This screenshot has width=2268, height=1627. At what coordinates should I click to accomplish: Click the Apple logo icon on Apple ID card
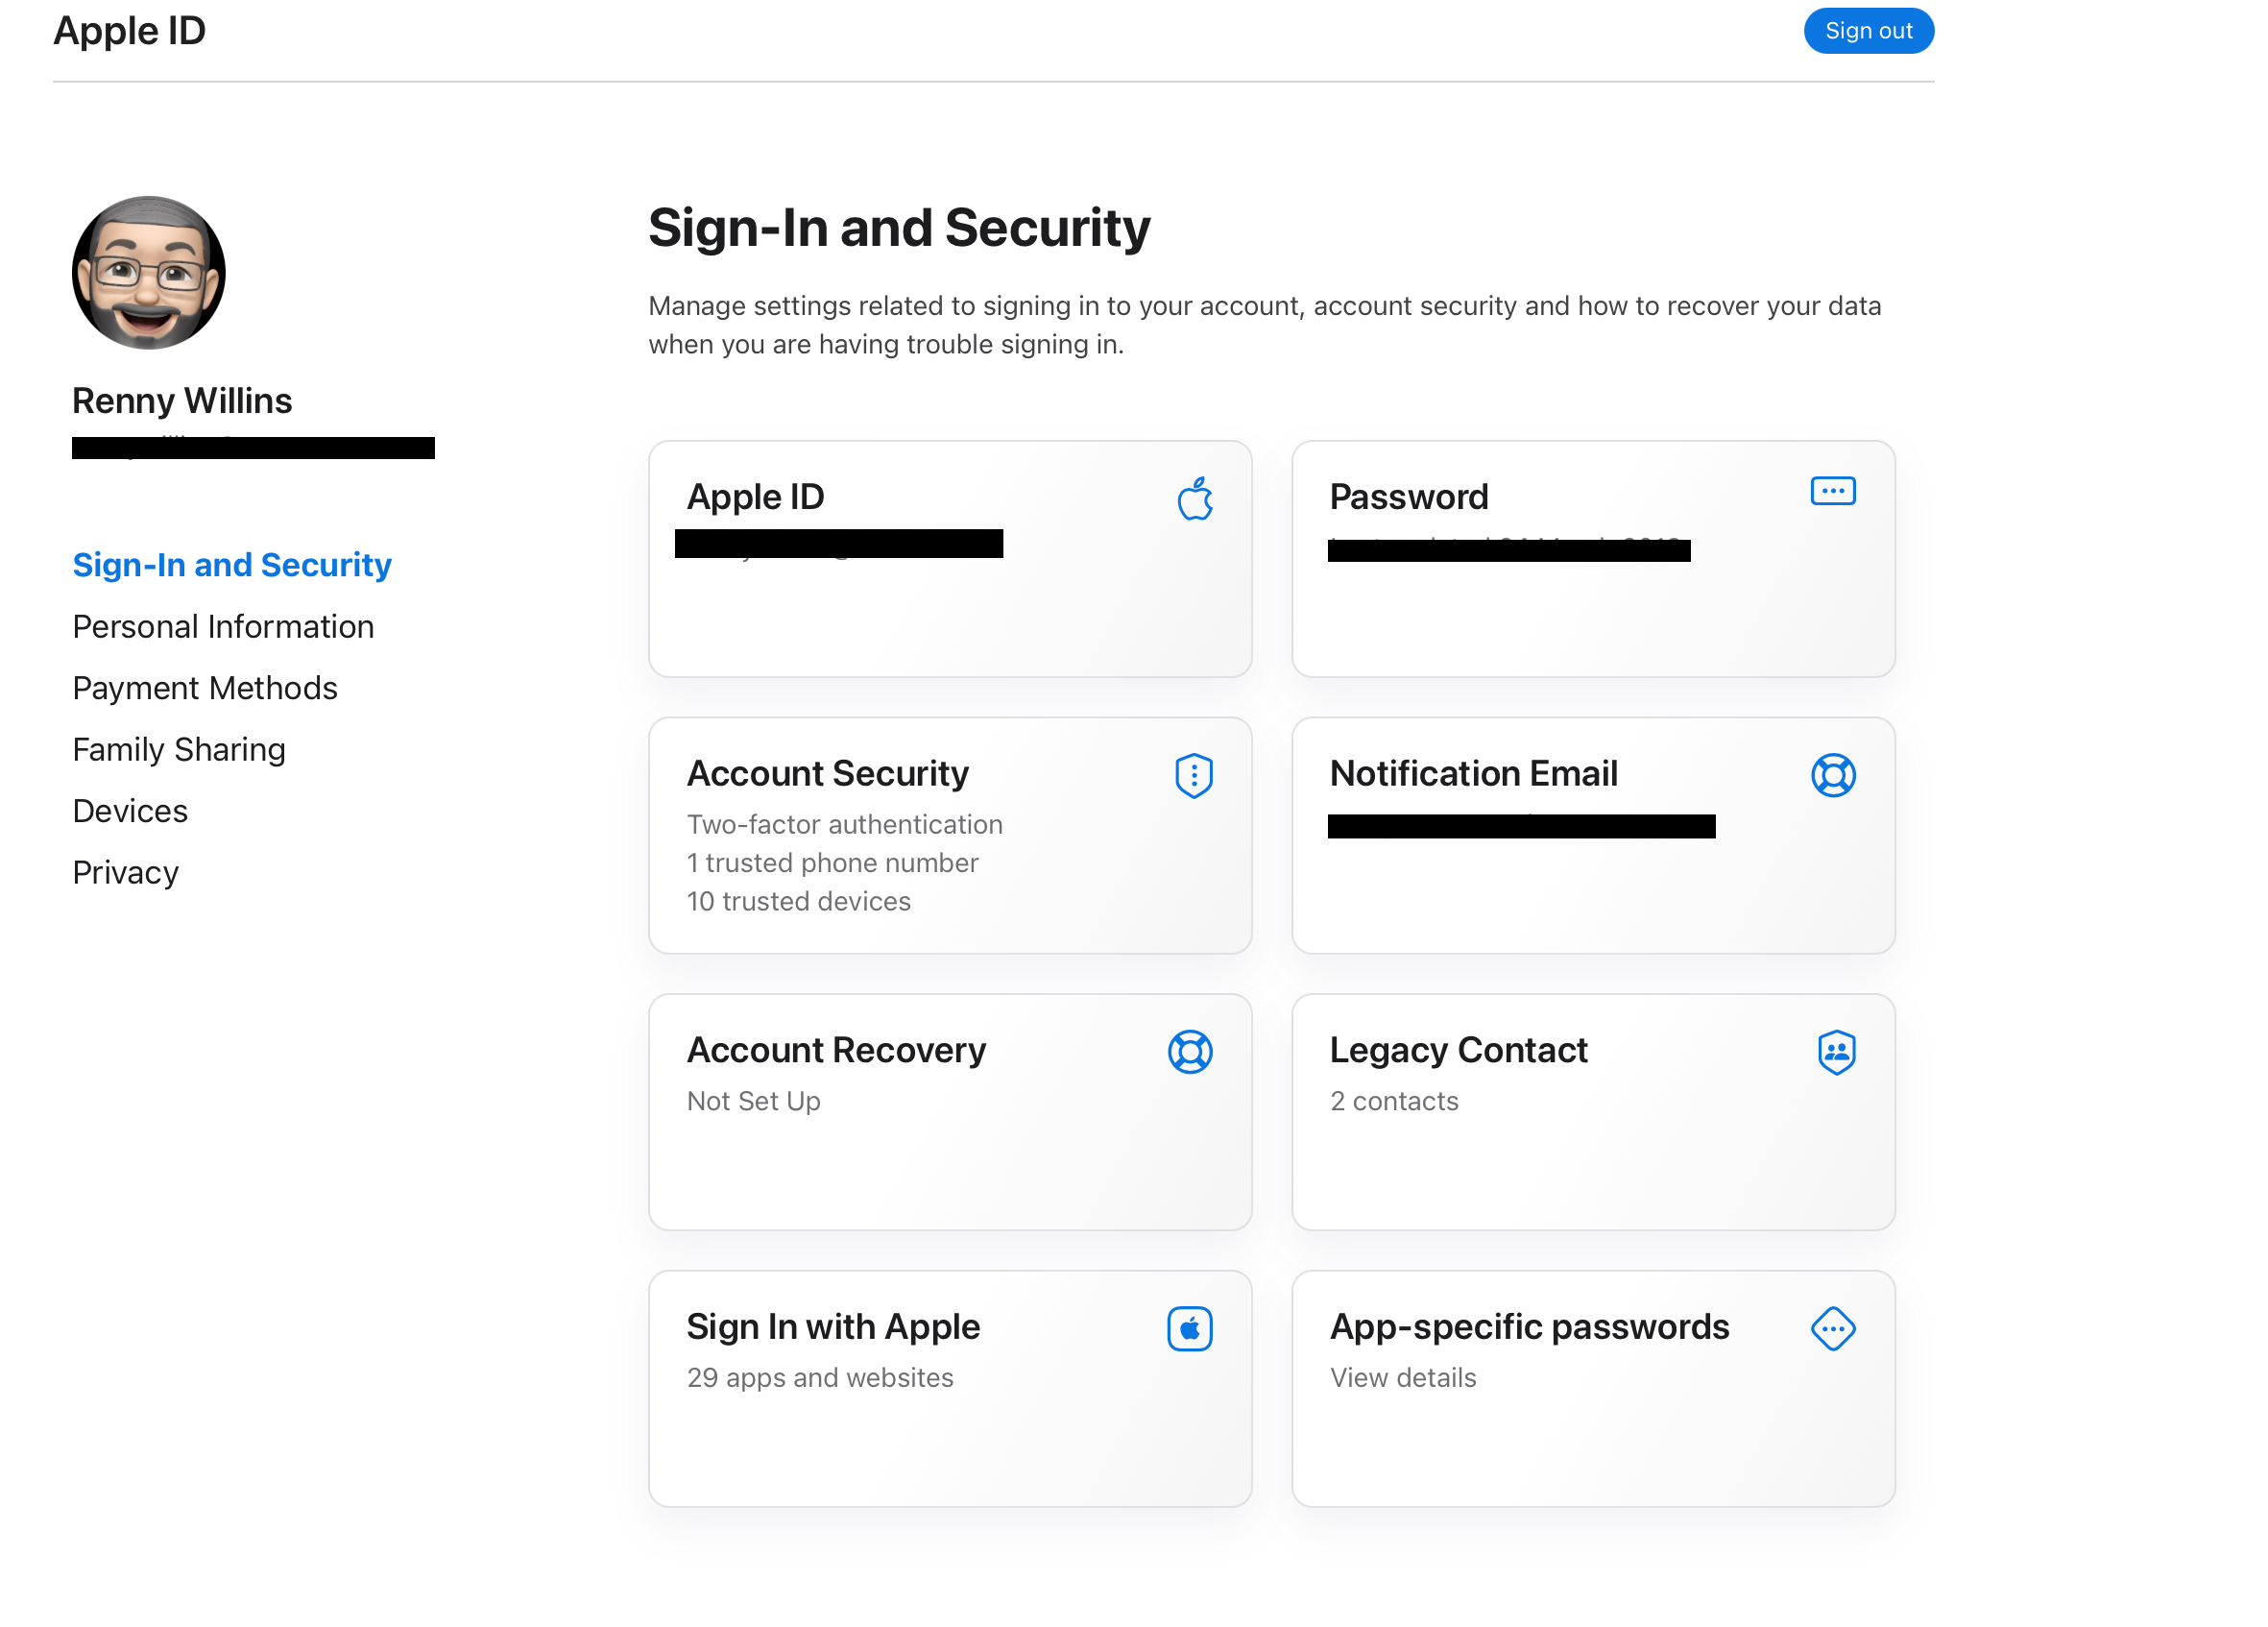pos(1196,499)
